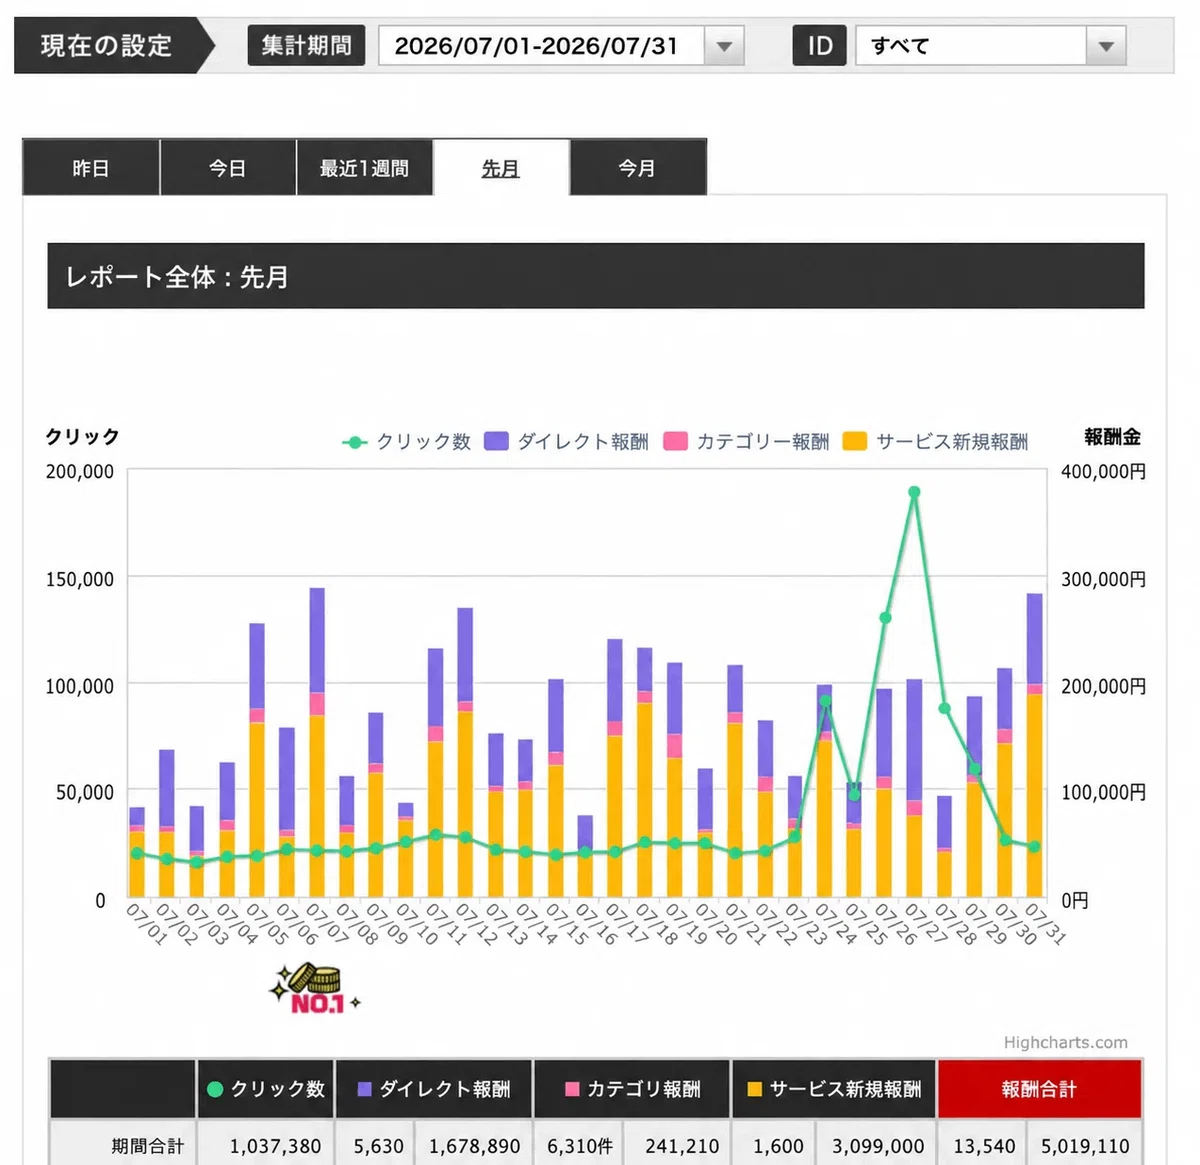Click the 07/18 stacked reward bar
The height and width of the screenshot is (1165, 1200).
[x=644, y=772]
